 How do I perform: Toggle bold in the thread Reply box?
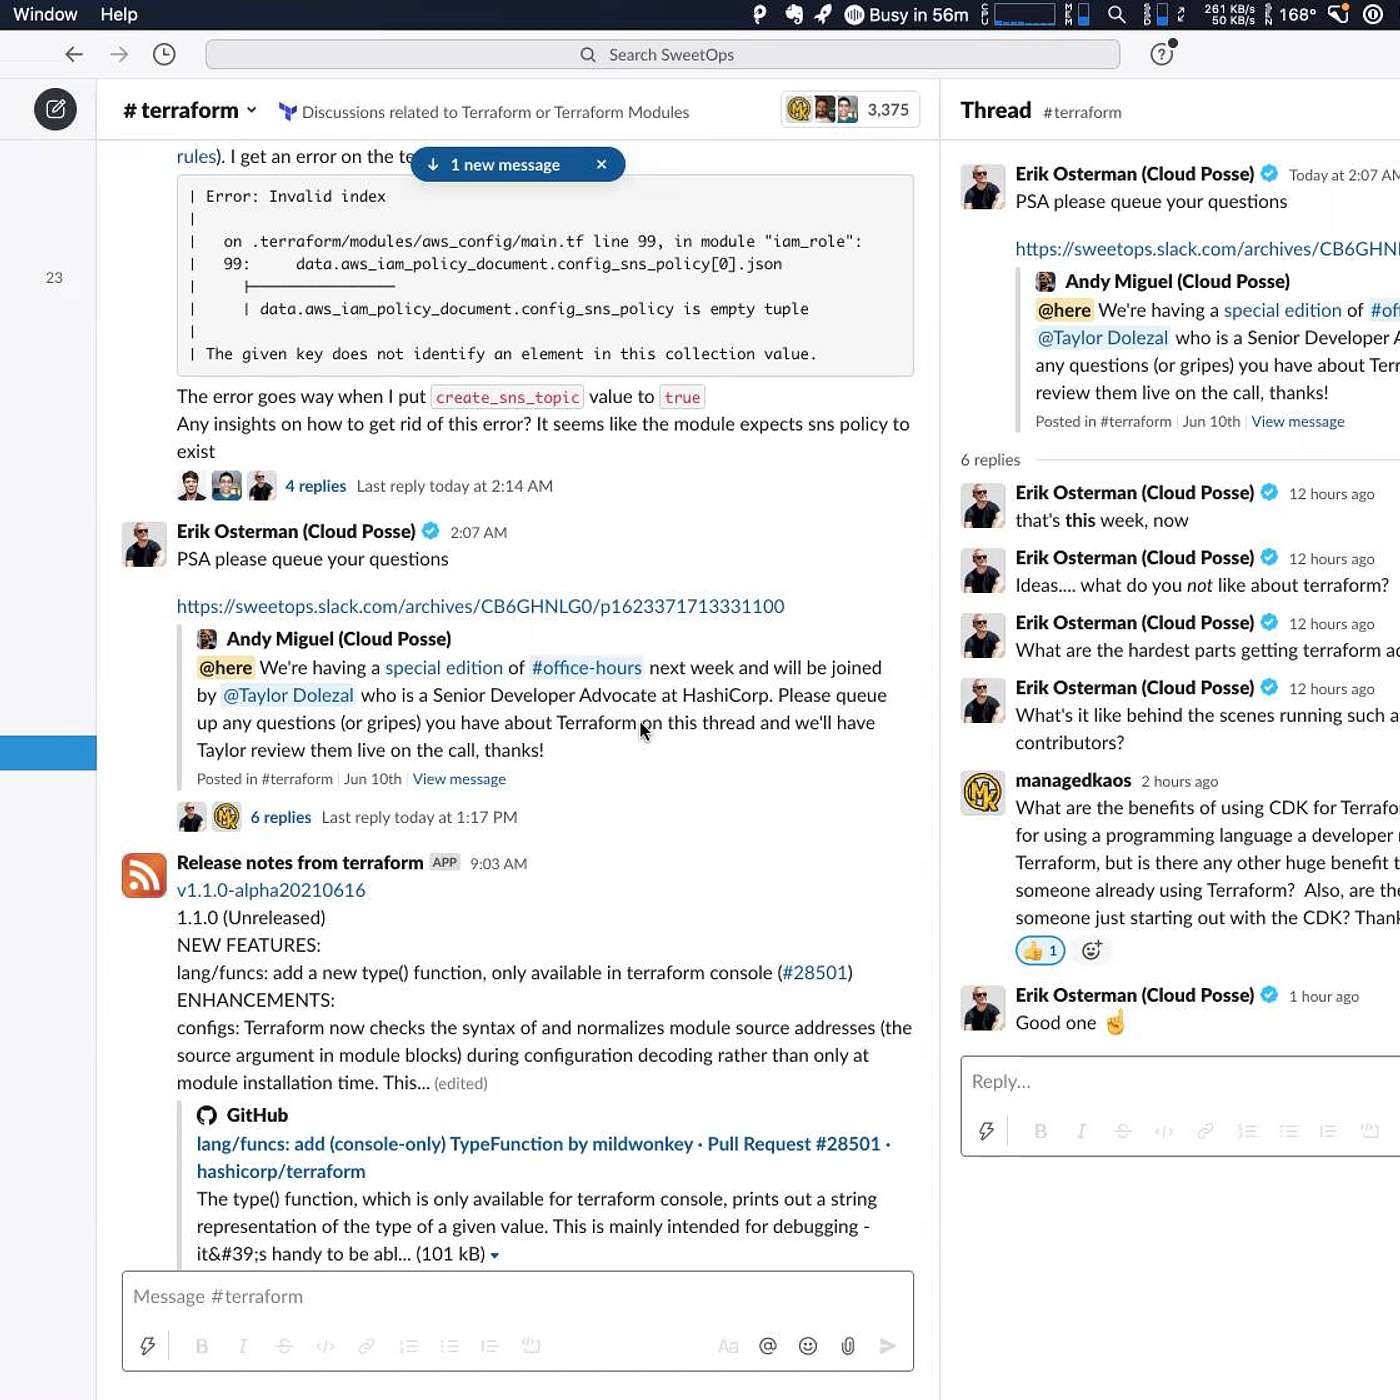(1041, 1131)
